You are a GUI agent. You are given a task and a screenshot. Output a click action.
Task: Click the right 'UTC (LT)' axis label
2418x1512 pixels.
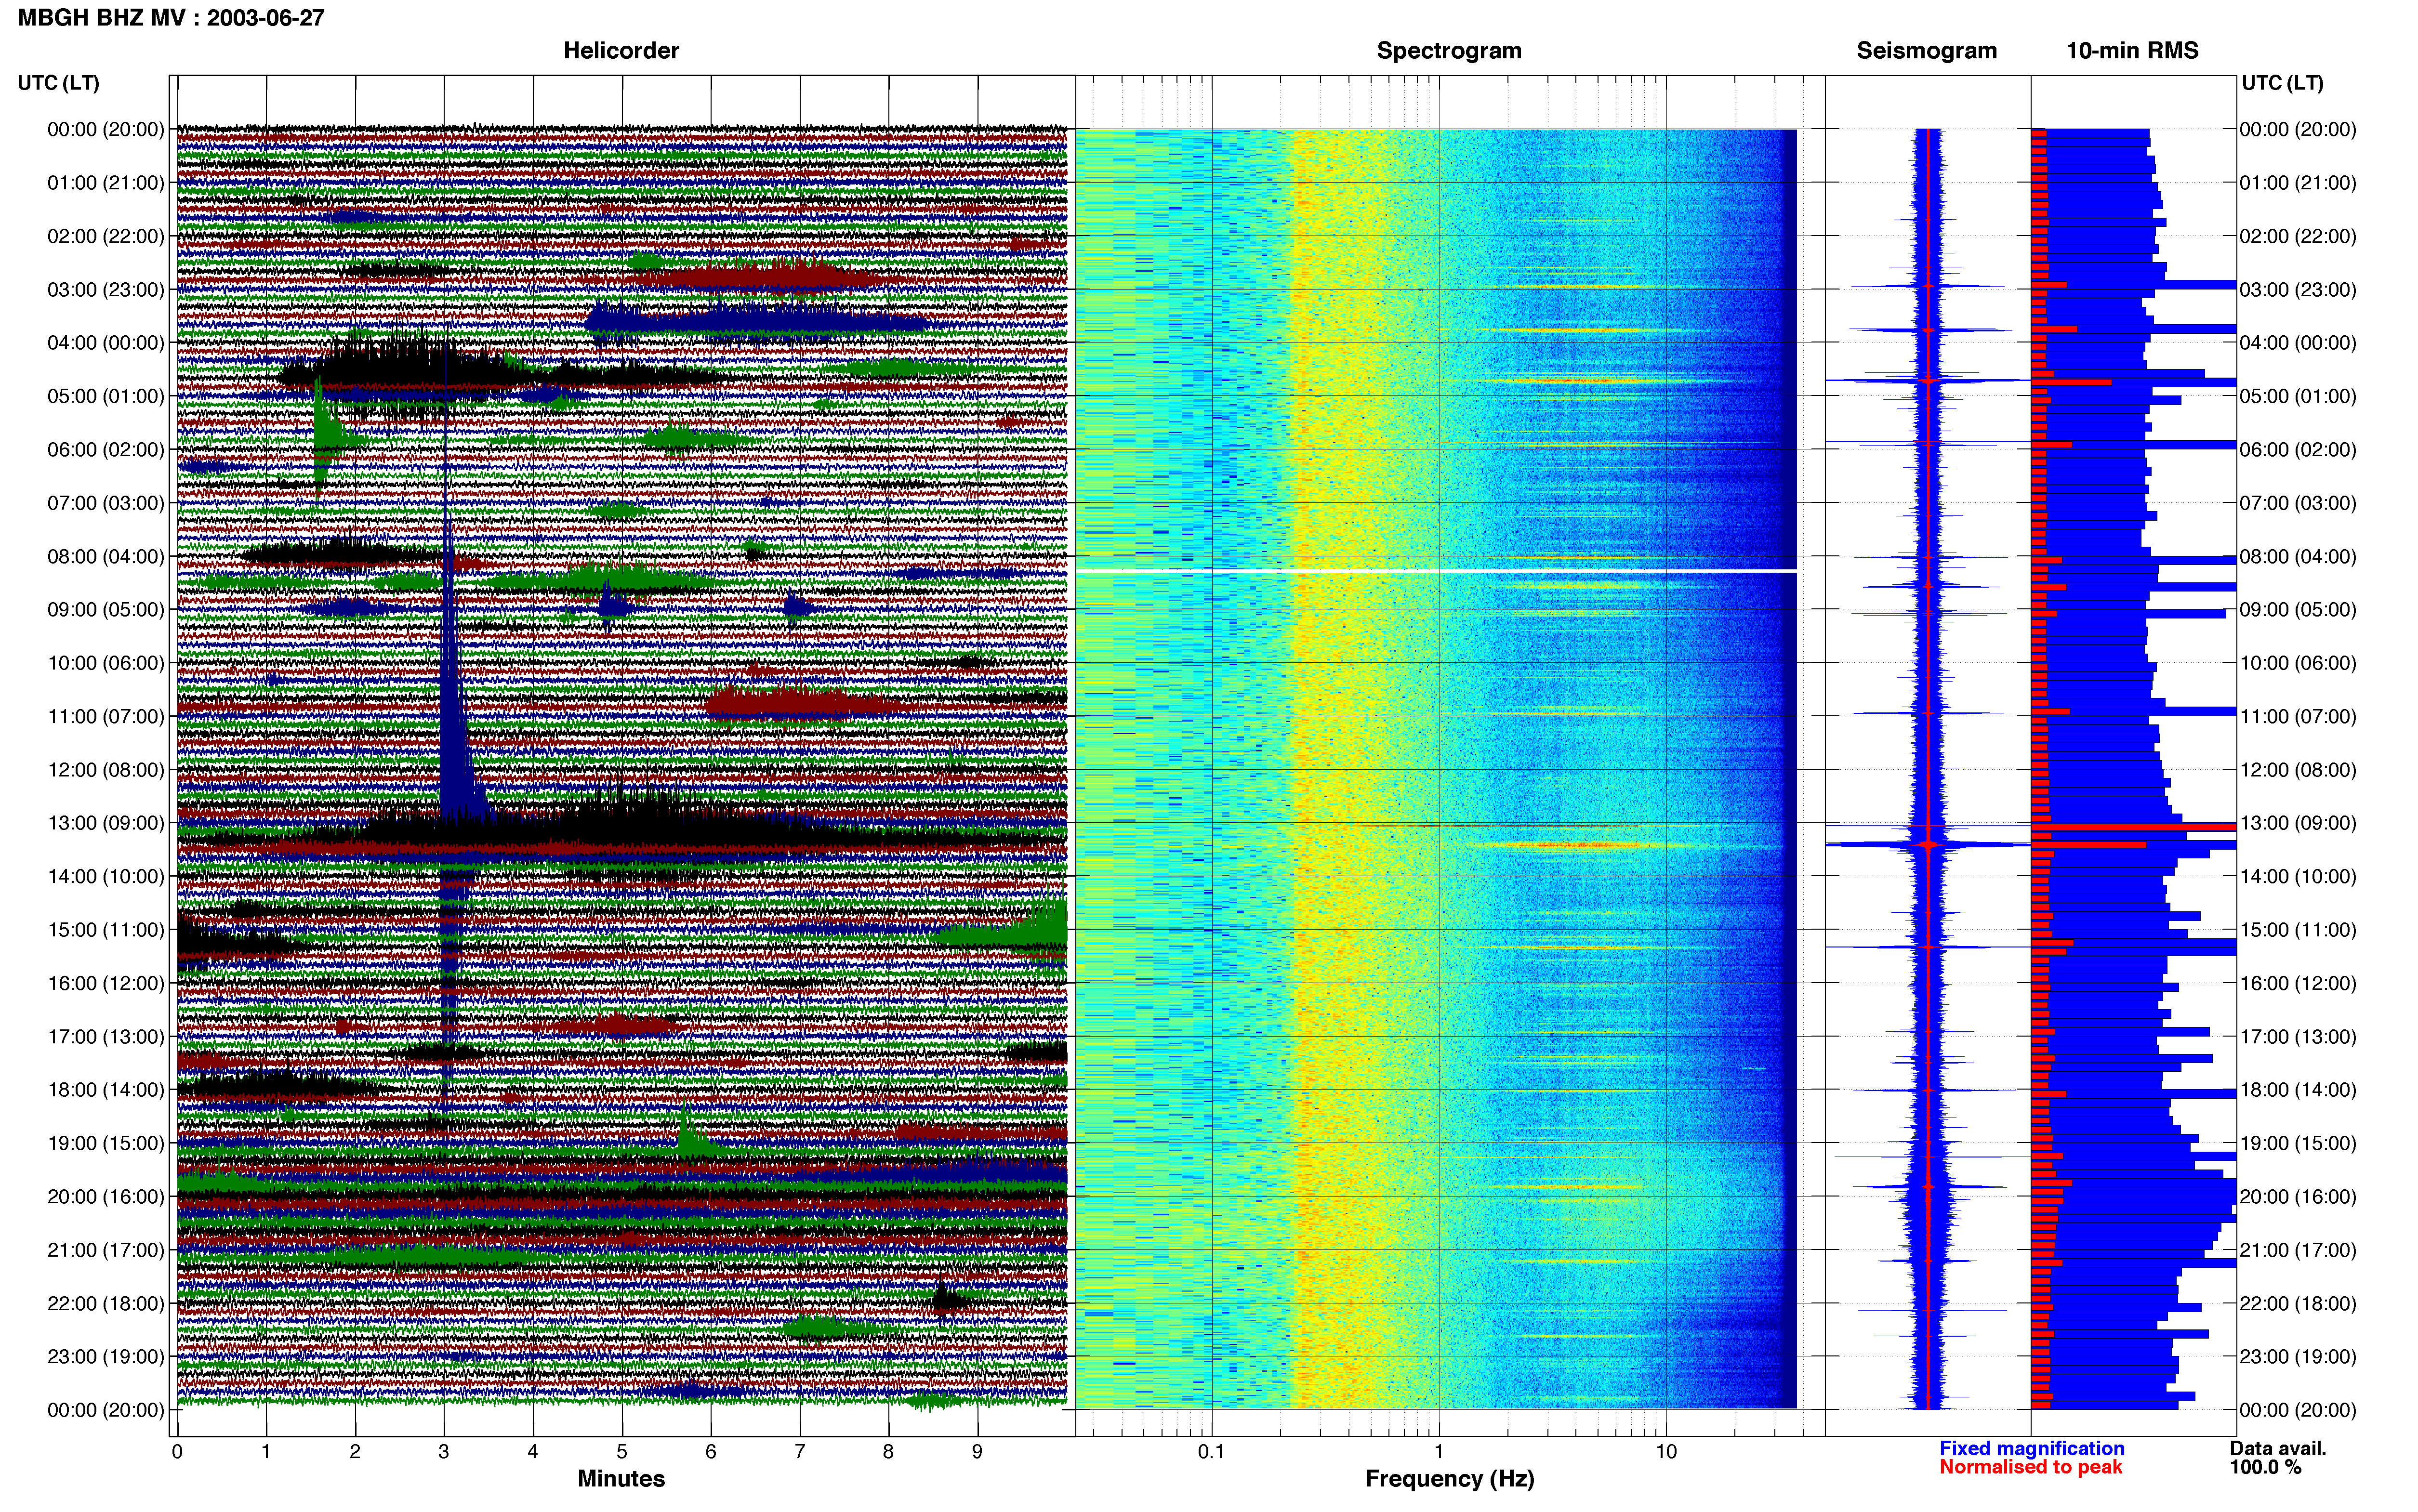tap(2282, 83)
